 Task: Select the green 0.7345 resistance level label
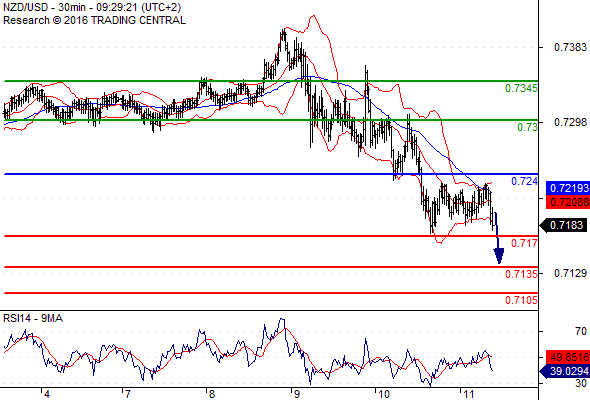tap(521, 88)
